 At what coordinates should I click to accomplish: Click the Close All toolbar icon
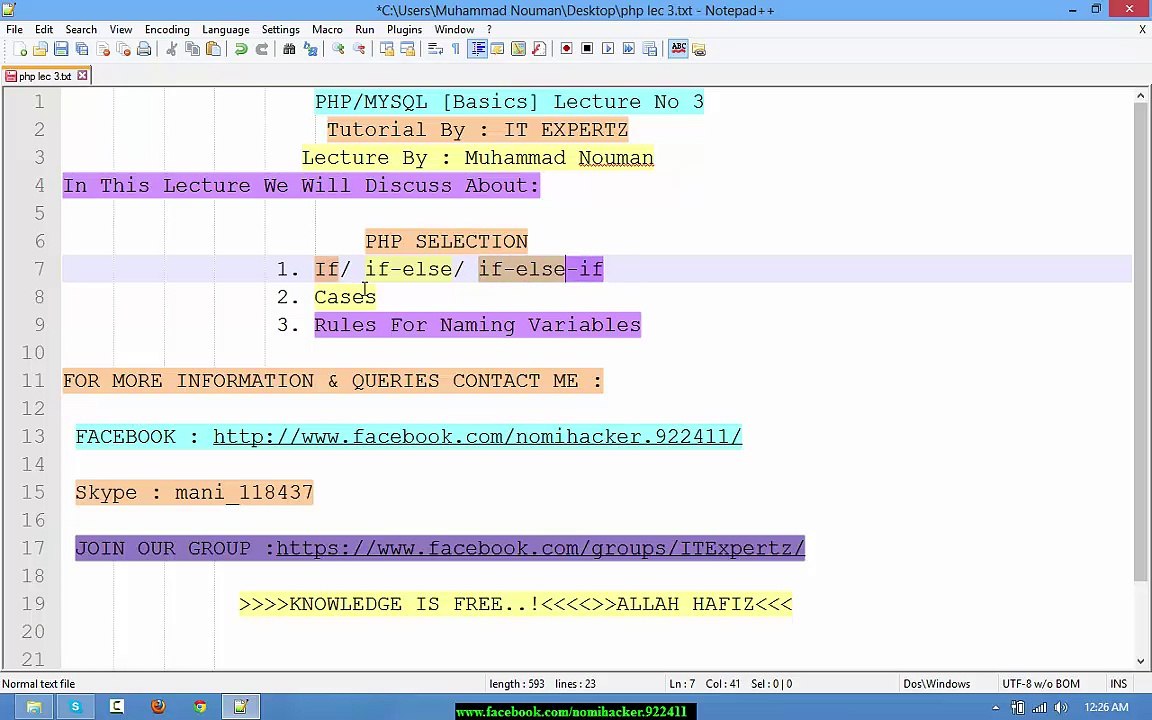pos(123,49)
